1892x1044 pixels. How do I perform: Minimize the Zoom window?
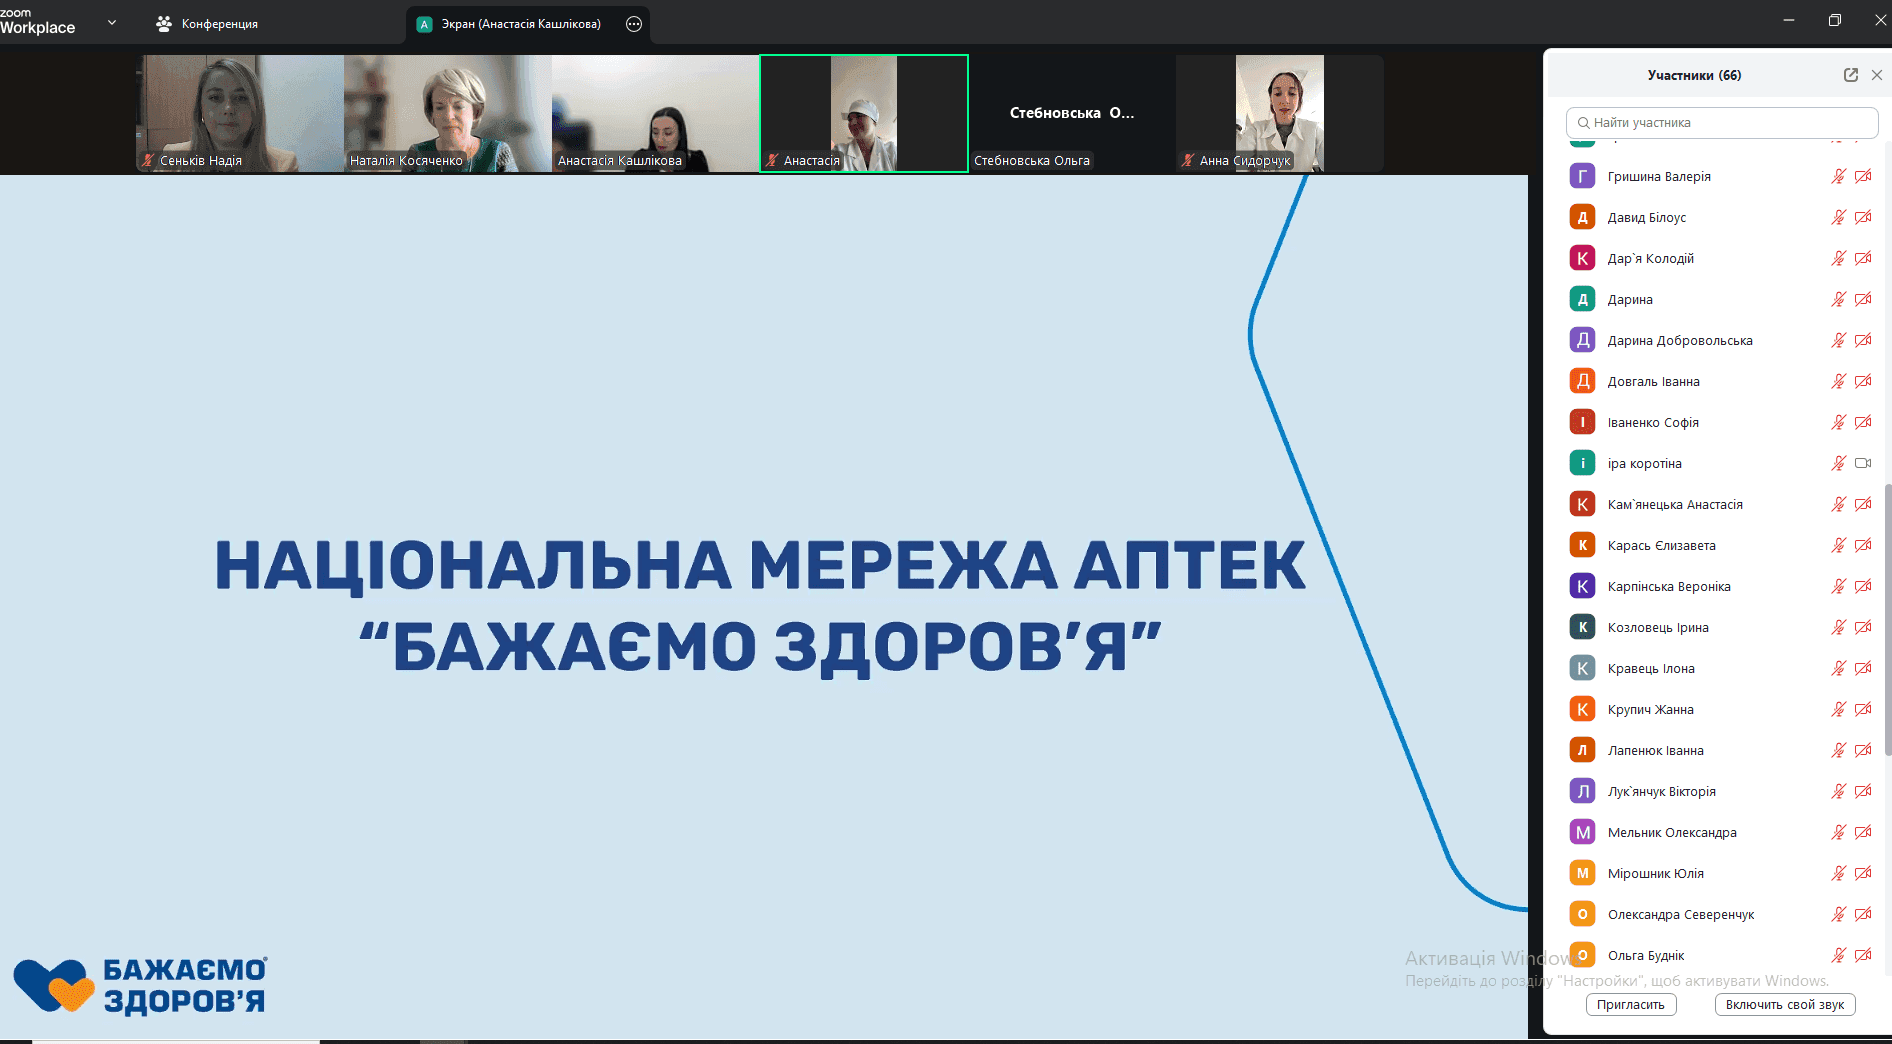click(1789, 20)
